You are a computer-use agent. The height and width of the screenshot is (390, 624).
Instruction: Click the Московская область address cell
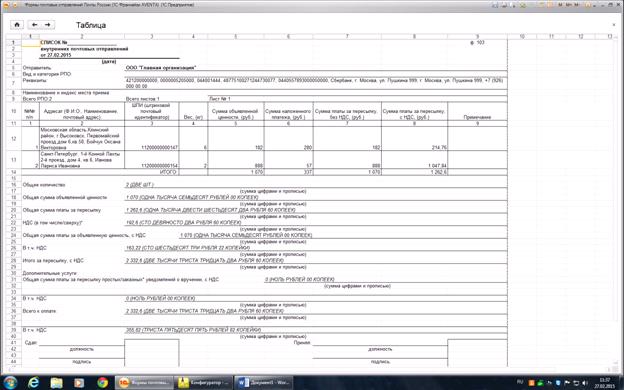(82, 138)
